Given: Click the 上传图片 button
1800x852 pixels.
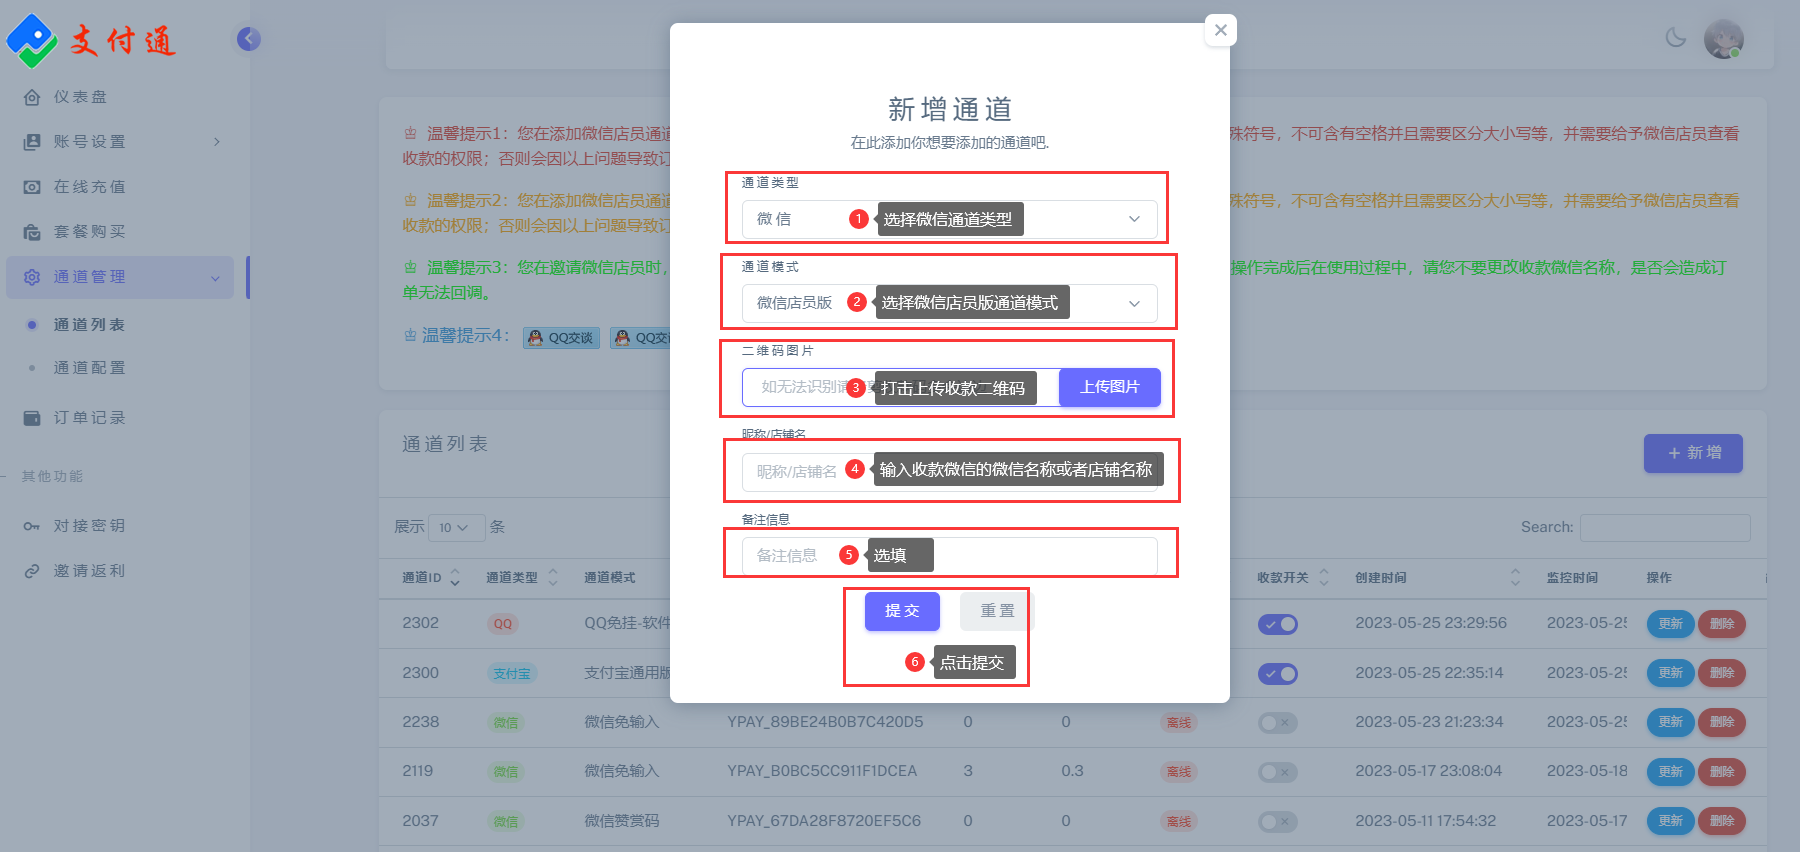Looking at the screenshot, I should 1109,387.
